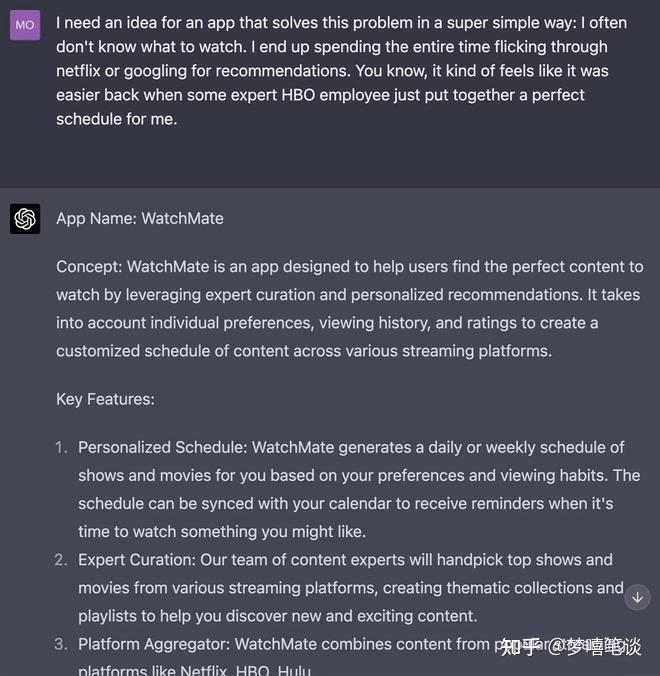Image resolution: width=660 pixels, height=676 pixels.
Task: Click the purple MO user avatar
Action: 25,25
